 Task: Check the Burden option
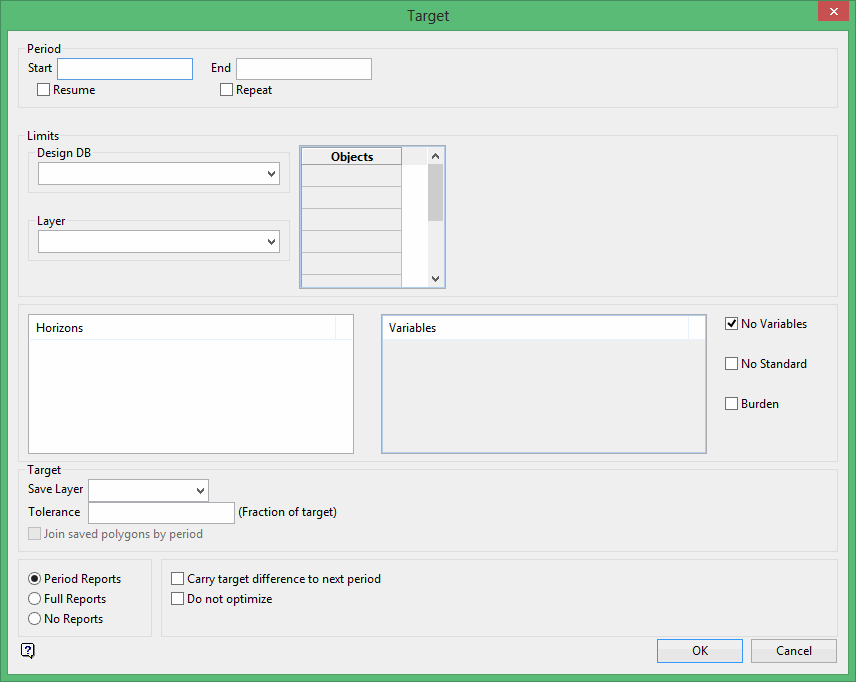[x=732, y=404]
